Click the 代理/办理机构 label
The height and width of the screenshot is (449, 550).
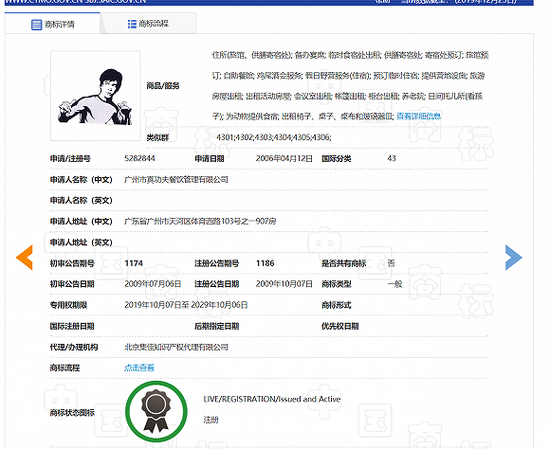[74, 347]
